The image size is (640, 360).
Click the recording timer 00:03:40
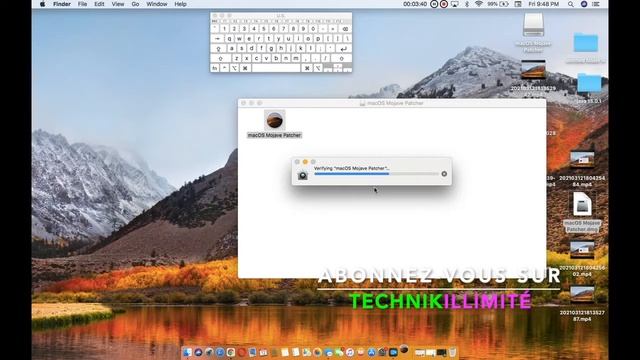coord(415,4)
